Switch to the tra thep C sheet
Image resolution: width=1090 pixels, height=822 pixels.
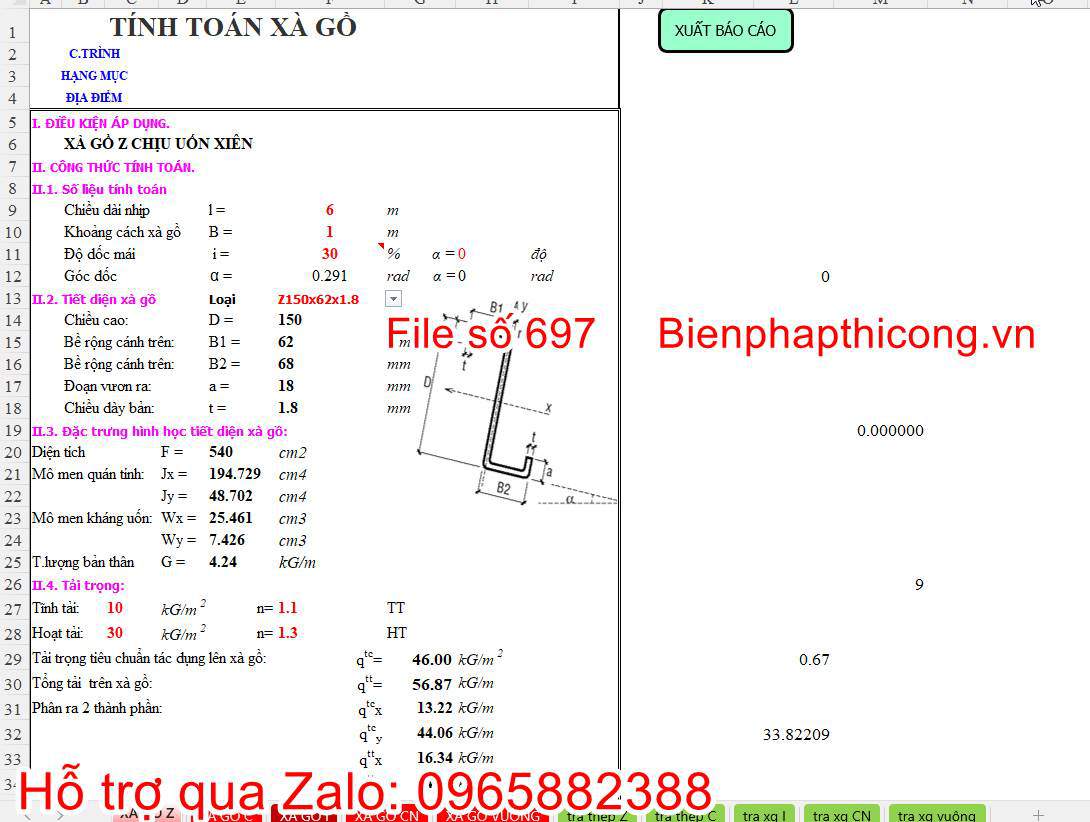685,814
